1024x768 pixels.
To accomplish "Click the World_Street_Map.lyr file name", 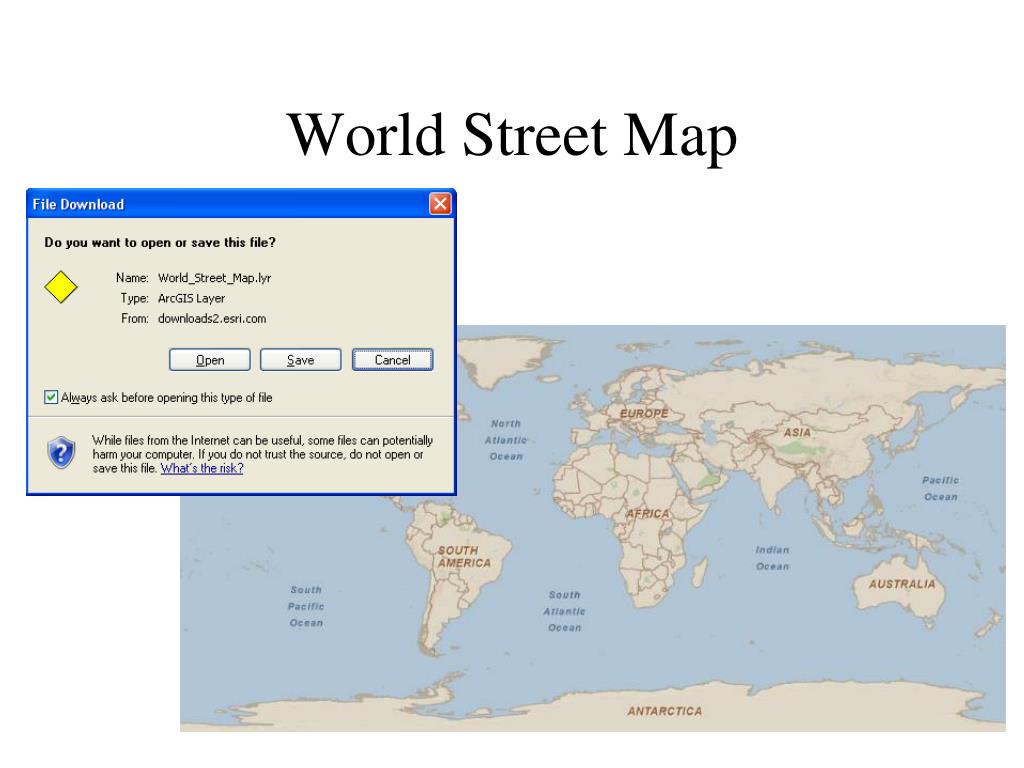I will [214, 278].
